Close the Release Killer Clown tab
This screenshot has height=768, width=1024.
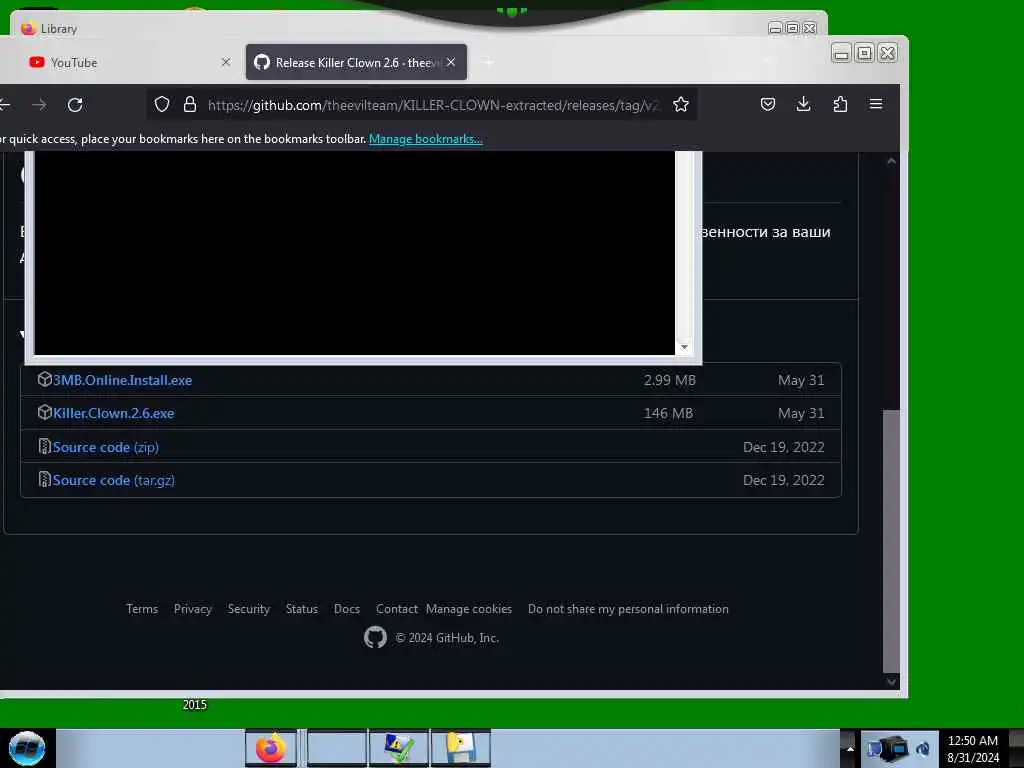(451, 62)
